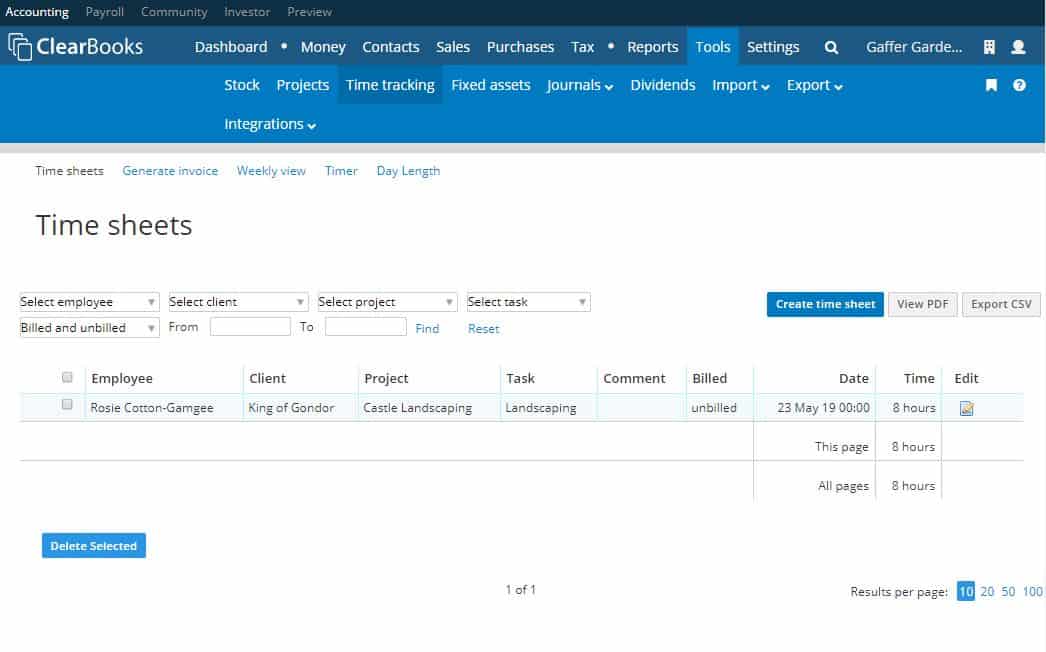The image size is (1046, 652).
Task: Switch to the Preview product tab
Action: click(310, 12)
